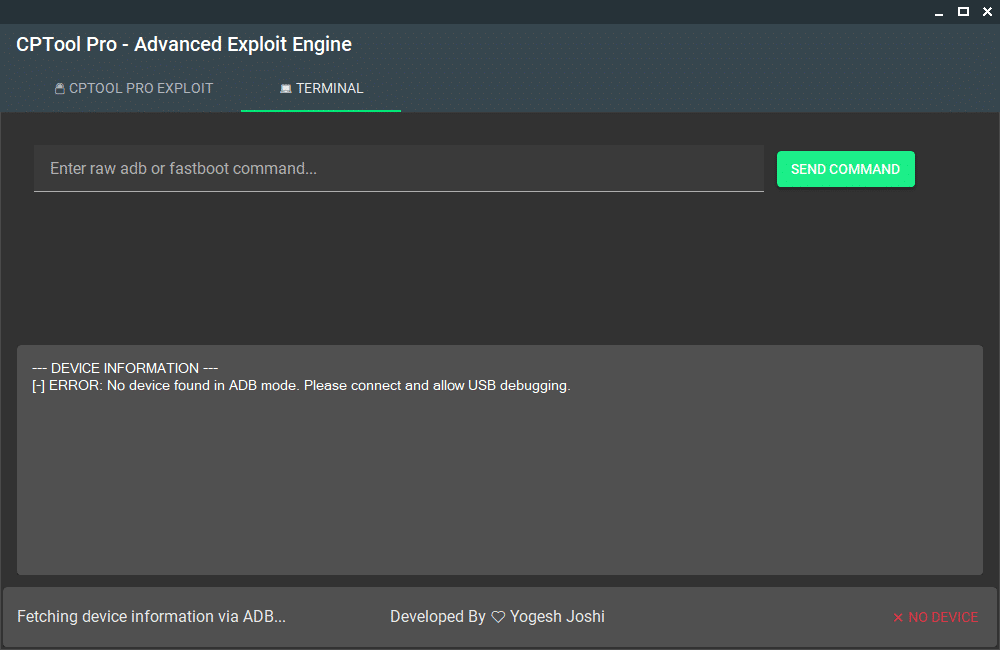Click the lock icon on CPTOOL PRO EXPLOIT tab

(58, 88)
